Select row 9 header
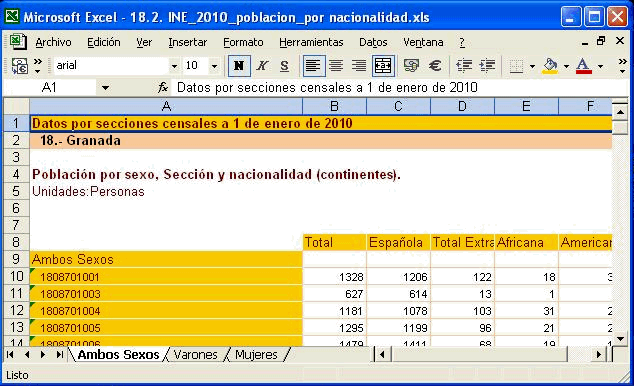 (x=16, y=259)
